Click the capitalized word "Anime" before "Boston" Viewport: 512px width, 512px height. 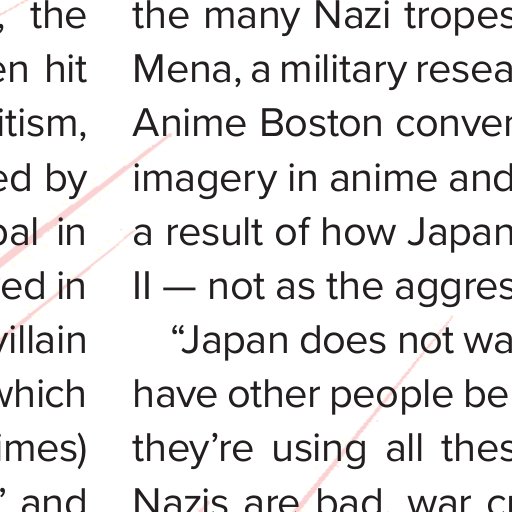point(189,123)
